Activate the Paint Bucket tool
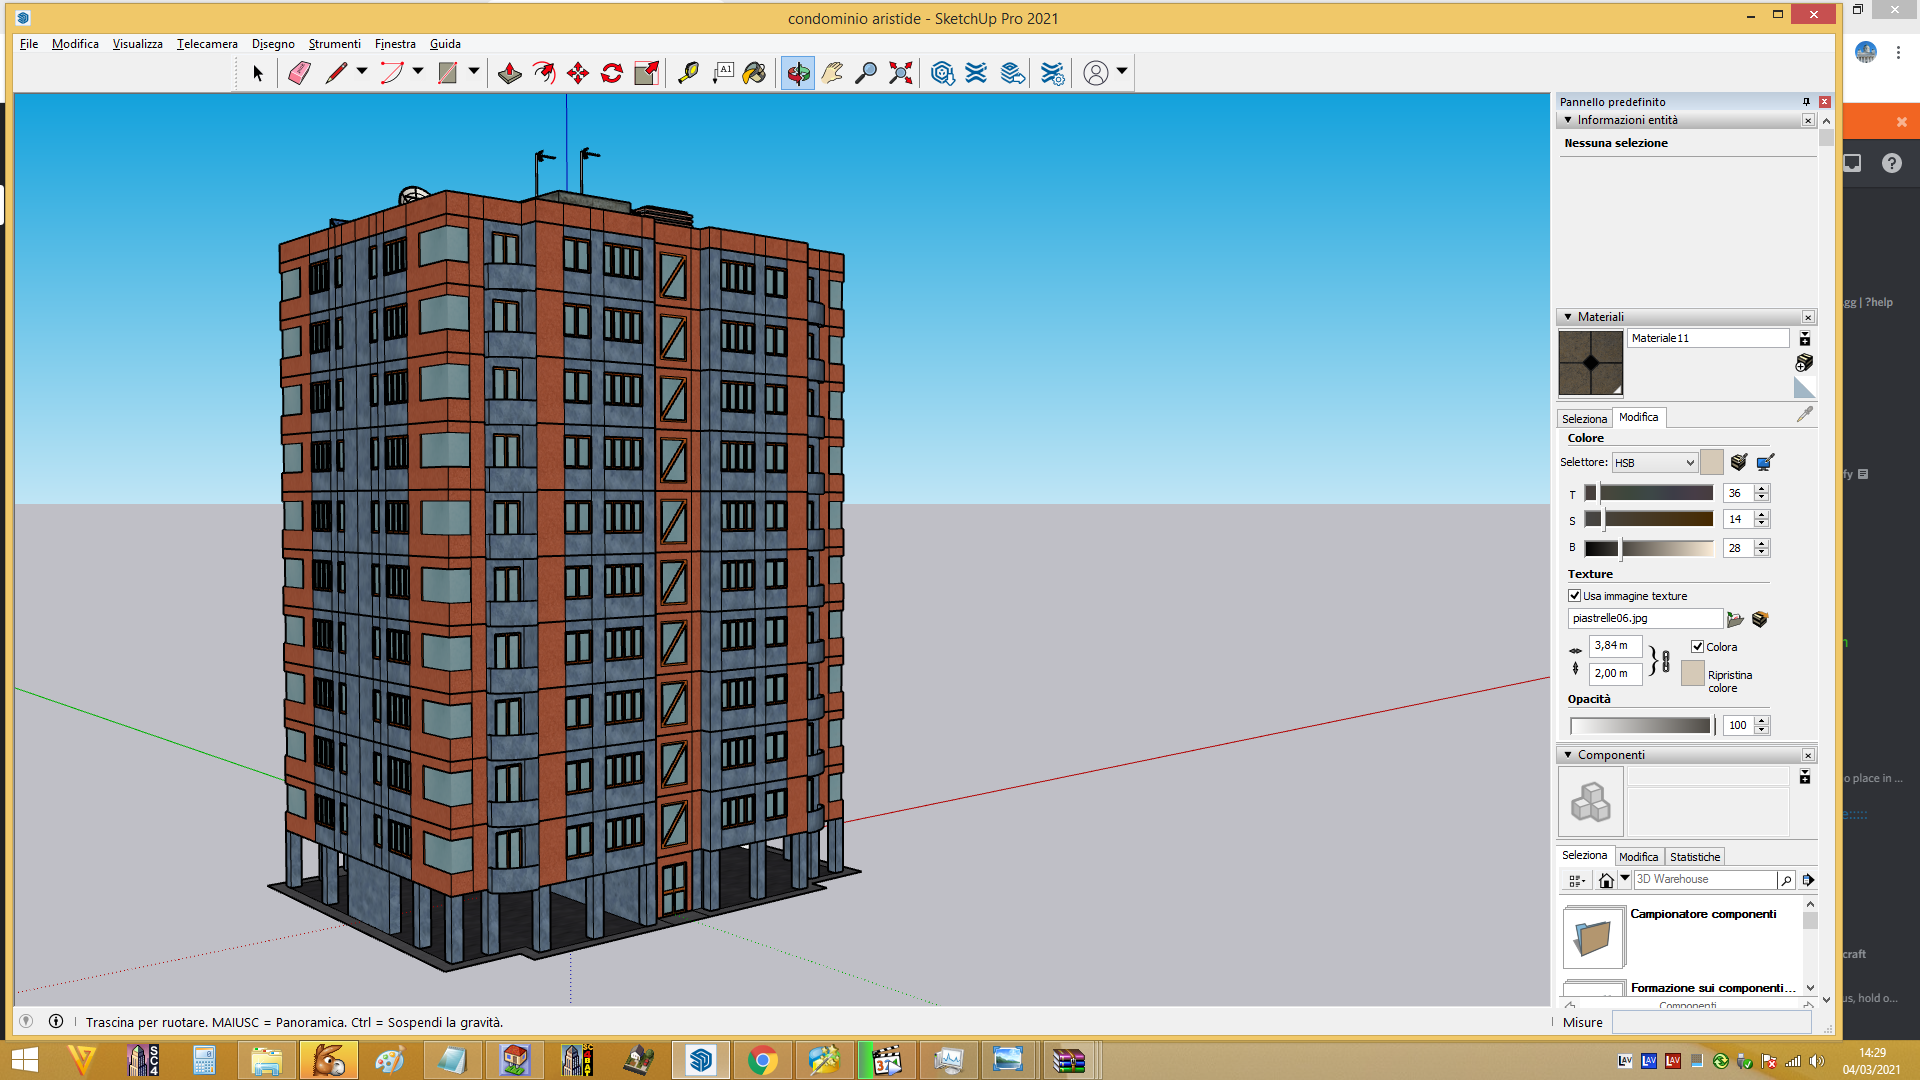This screenshot has height=1080, width=1920. pos(756,73)
